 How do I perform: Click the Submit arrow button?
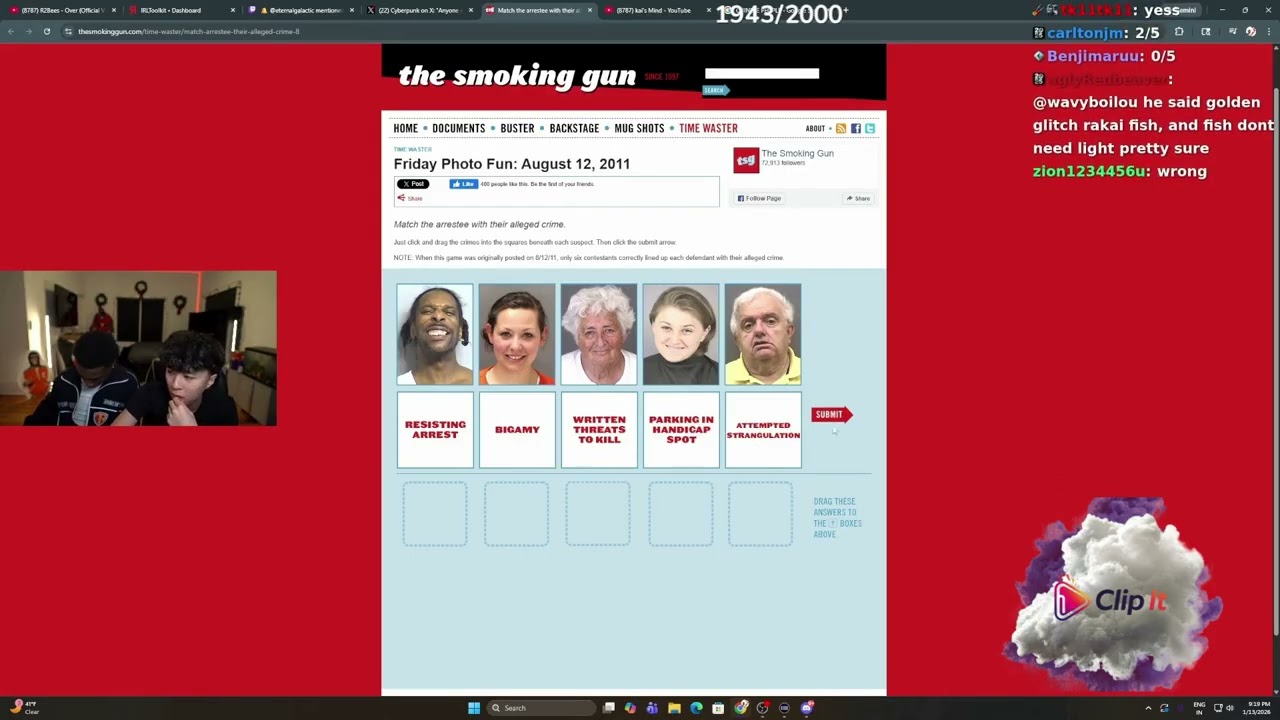[x=831, y=414]
